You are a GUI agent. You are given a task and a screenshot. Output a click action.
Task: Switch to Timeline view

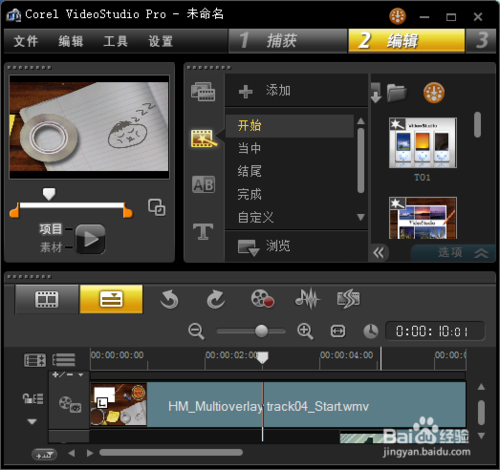coord(111,299)
